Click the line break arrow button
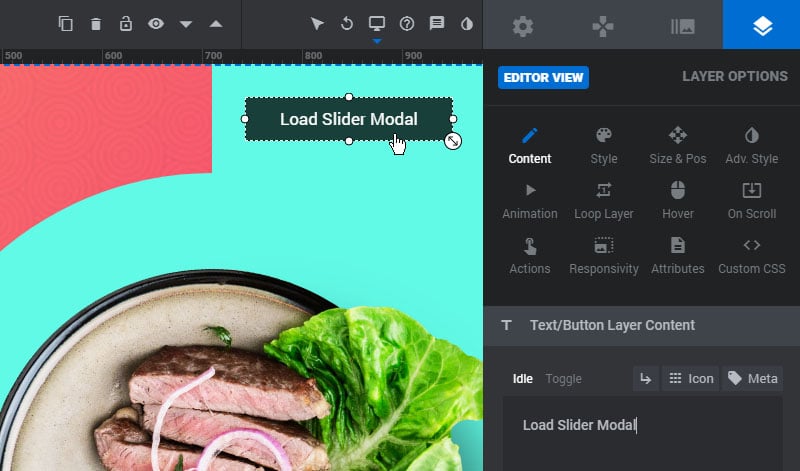Screen dimensions: 800x471 (645, 379)
